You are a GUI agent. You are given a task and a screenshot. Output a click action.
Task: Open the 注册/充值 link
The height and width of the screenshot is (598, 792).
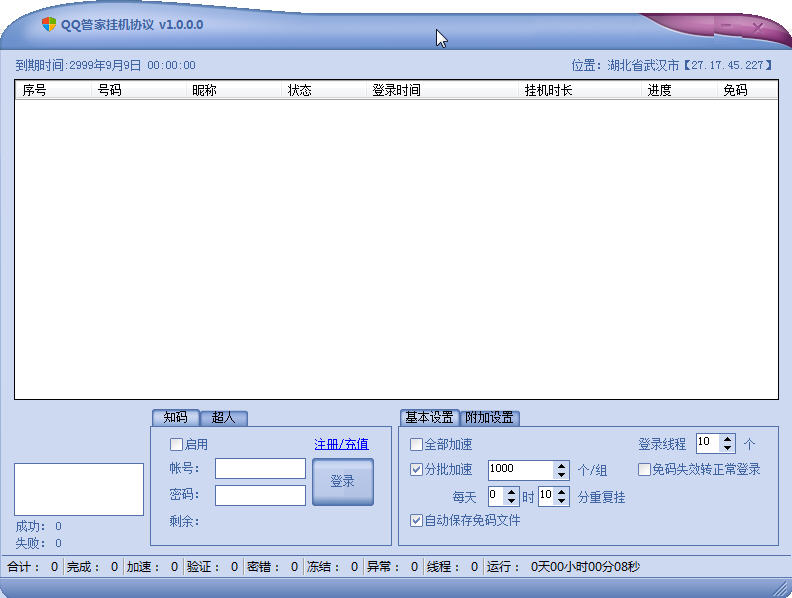coord(341,444)
